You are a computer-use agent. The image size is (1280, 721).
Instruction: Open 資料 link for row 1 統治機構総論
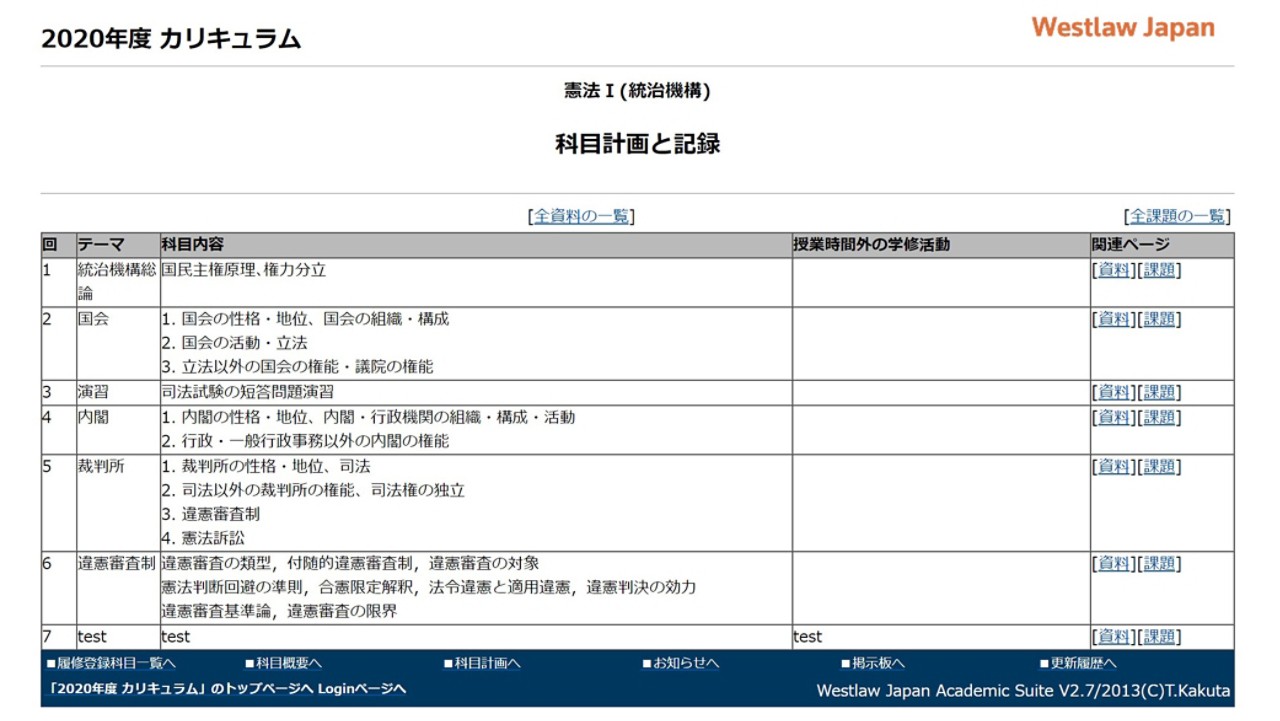(1113, 268)
